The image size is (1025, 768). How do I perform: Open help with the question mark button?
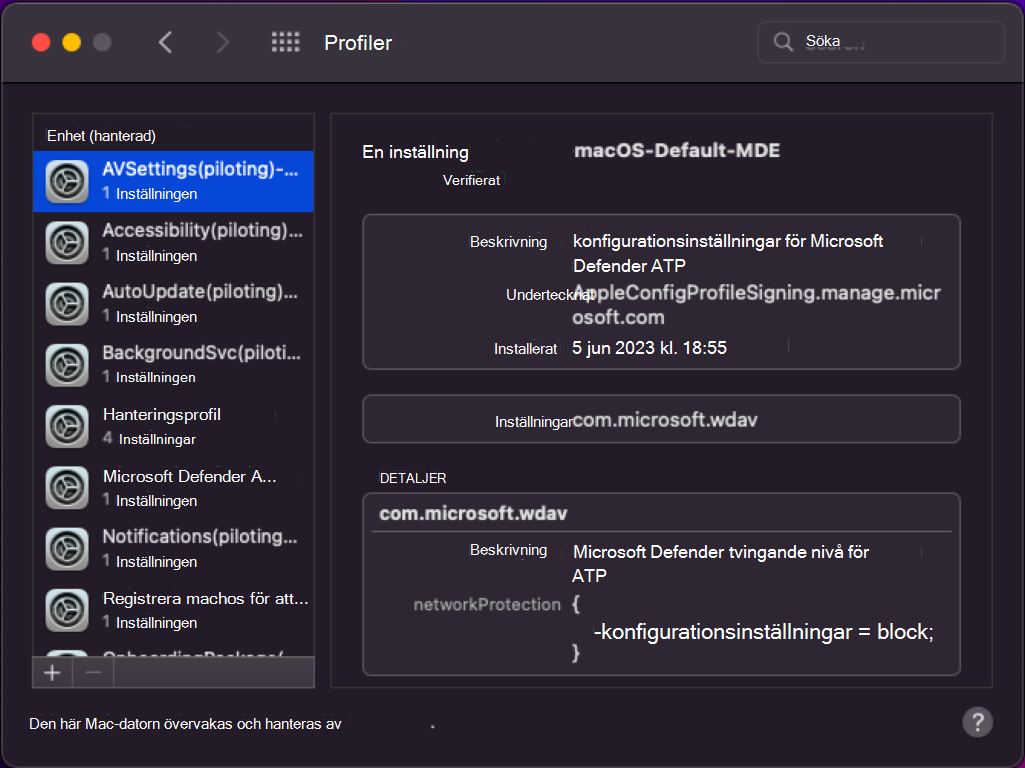[x=977, y=722]
